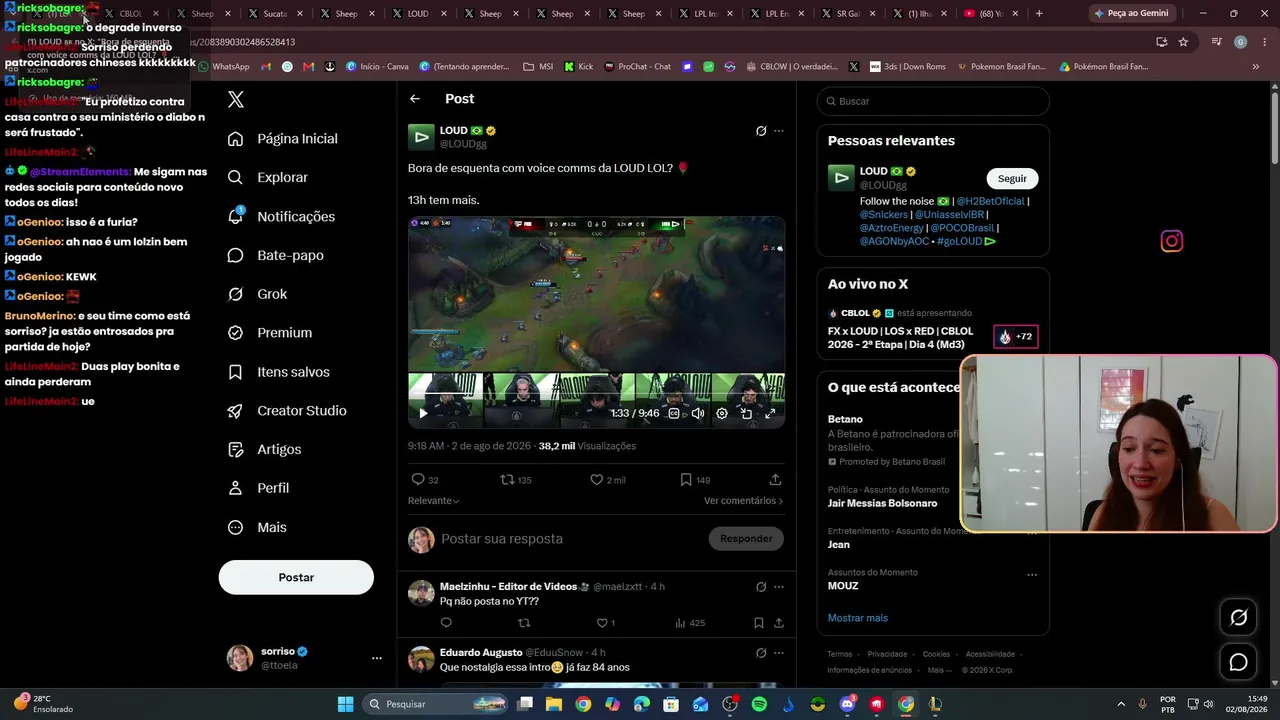Screen dimensions: 1280x720
Task: Click the X logo in the sidebar
Action: coord(236,99)
